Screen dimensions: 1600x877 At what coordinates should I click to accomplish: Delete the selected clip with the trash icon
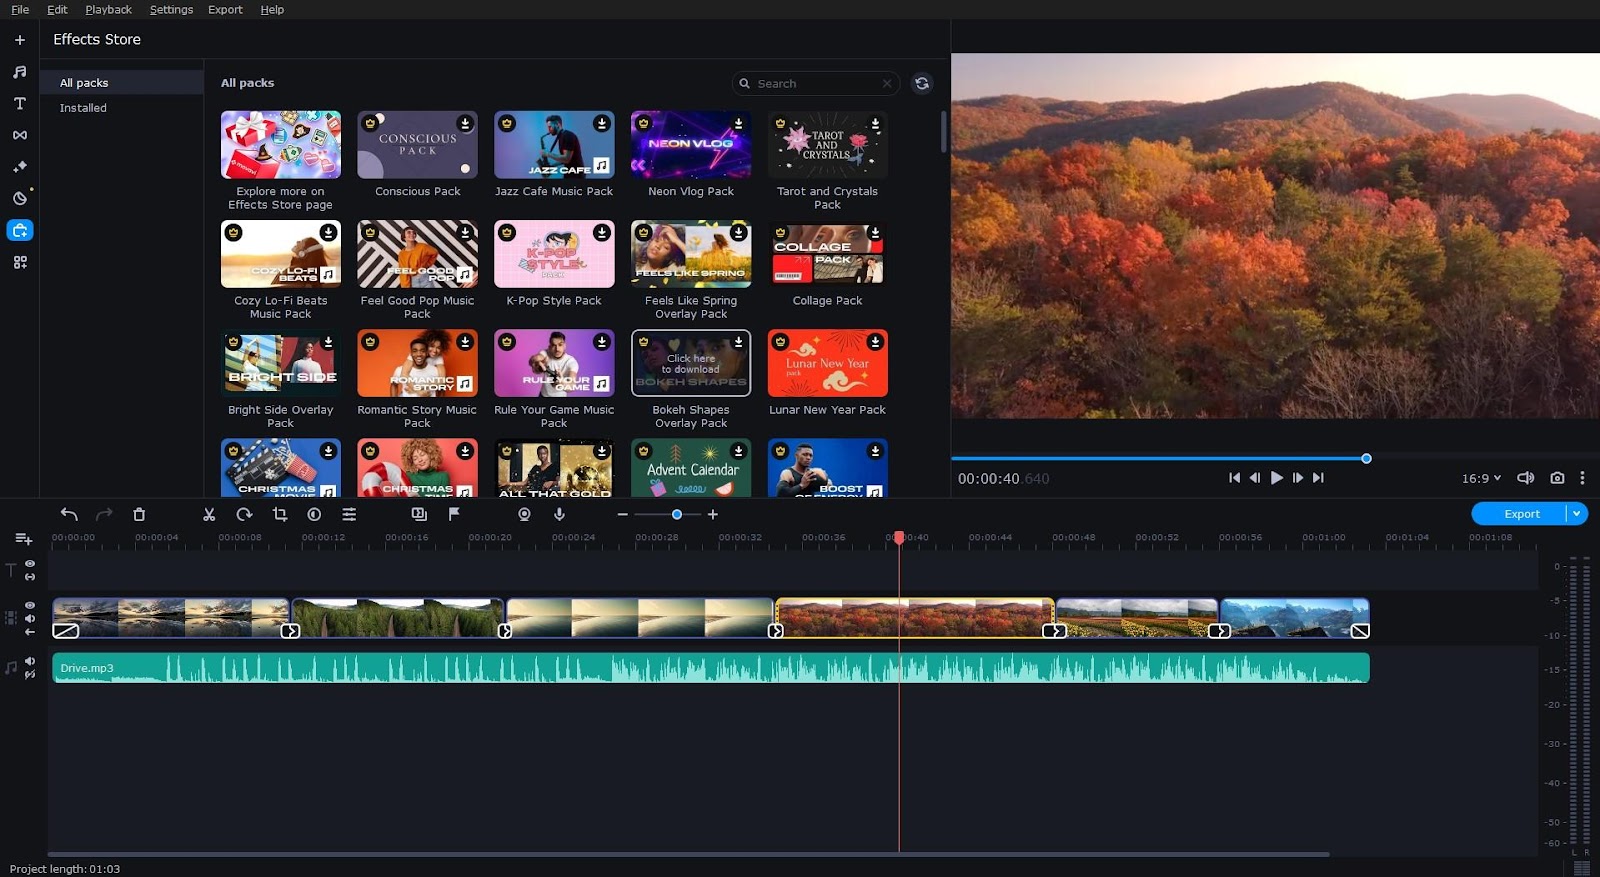[x=139, y=514]
